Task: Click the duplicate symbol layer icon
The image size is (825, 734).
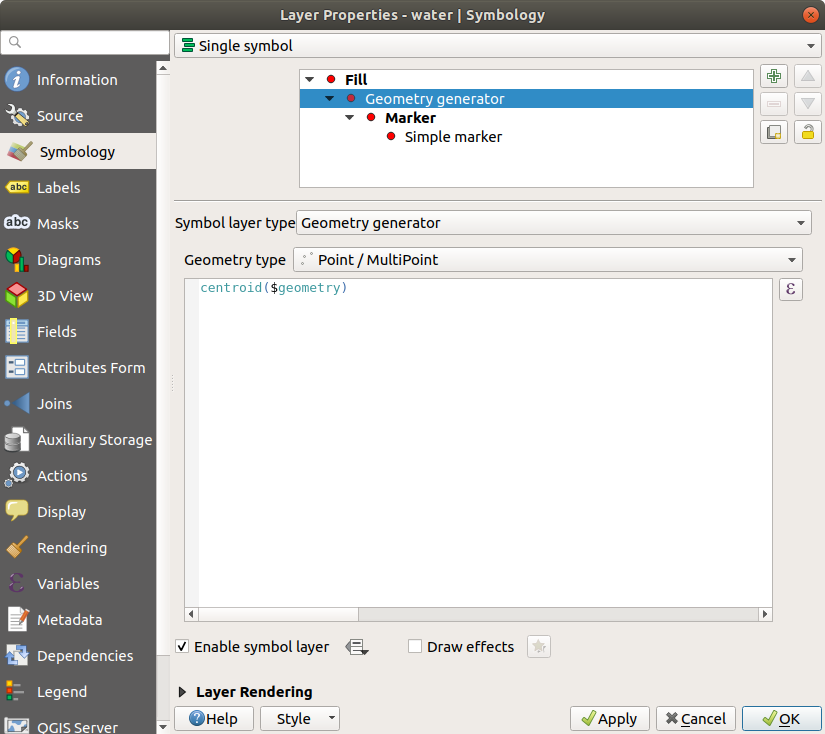Action: 773,131
